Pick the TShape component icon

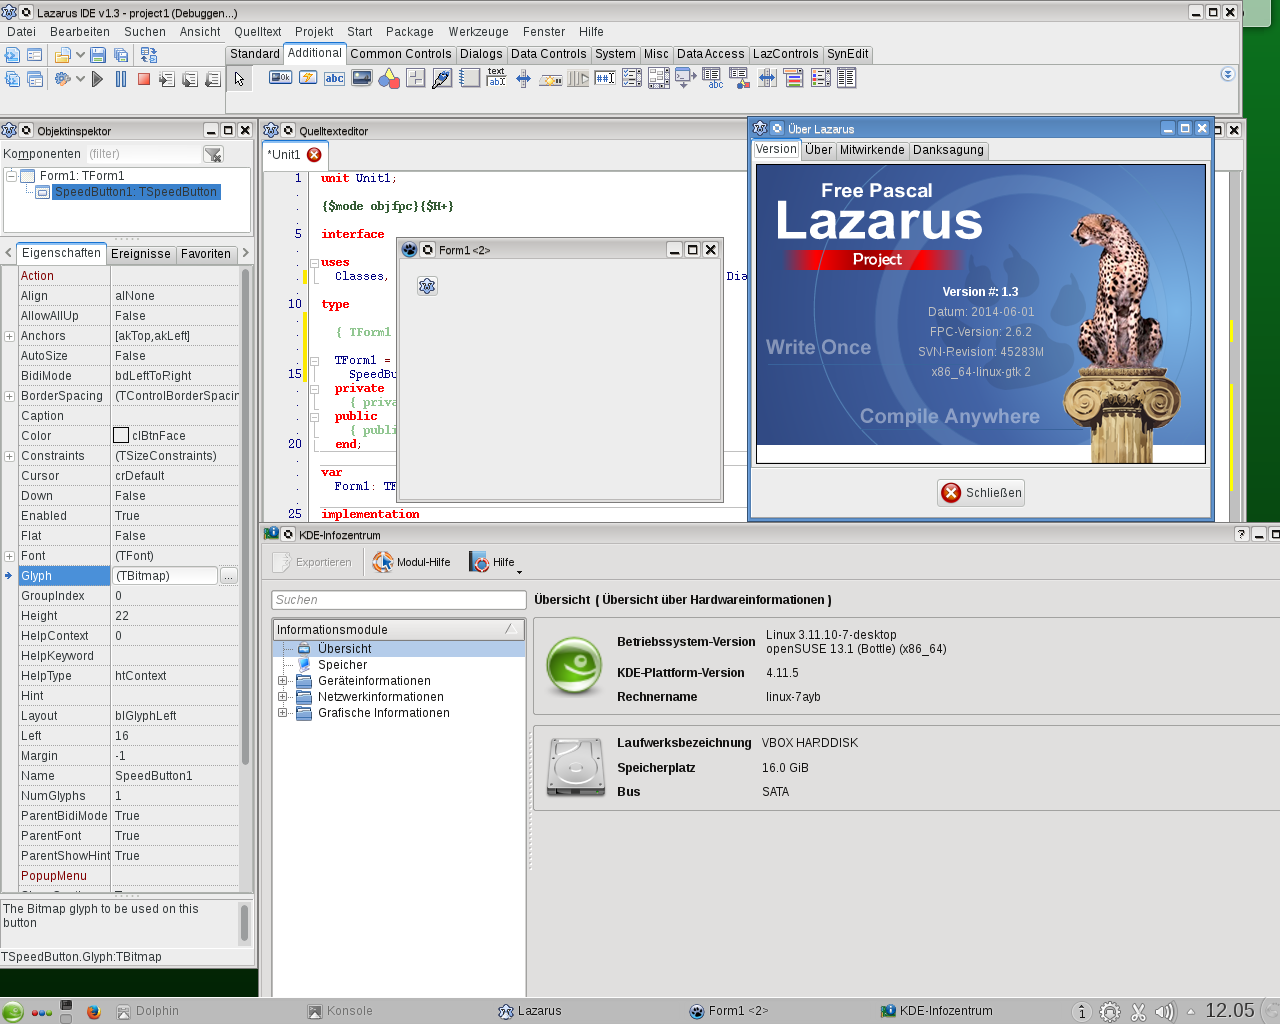[389, 78]
